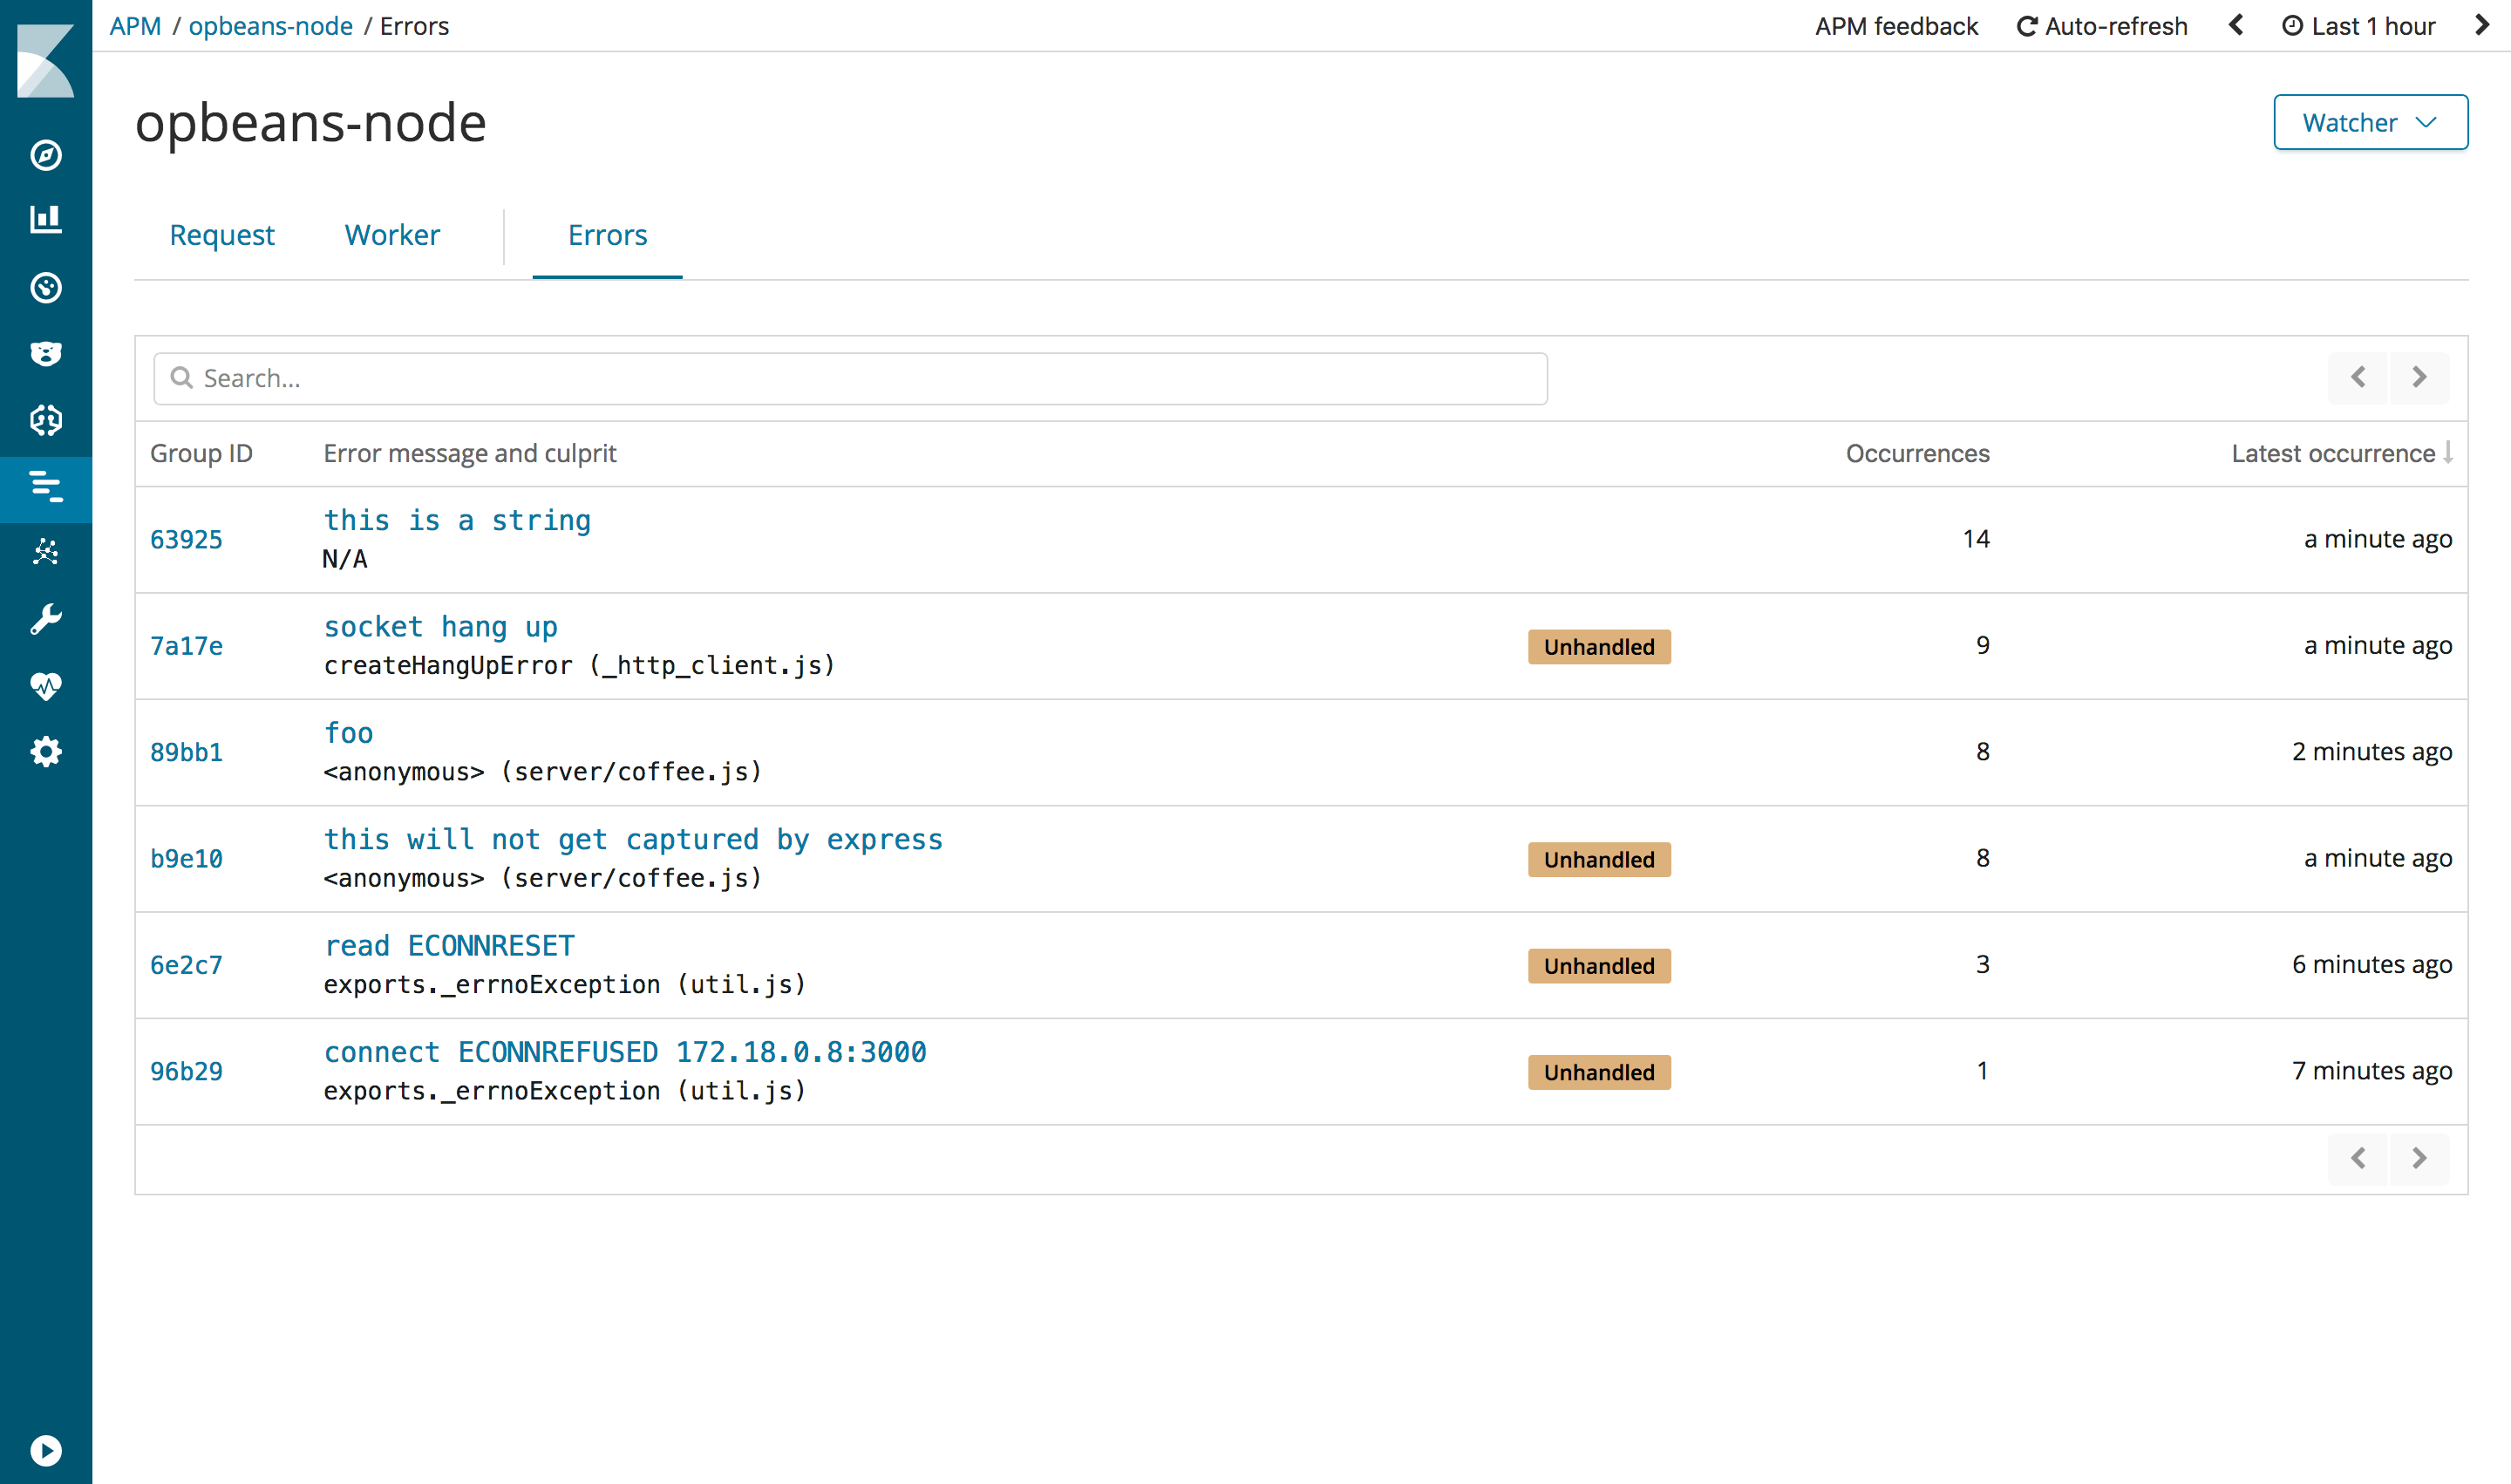Open Monitoring via the heartbeat icon
Viewport: 2511px width, 1484px height.
(46, 686)
